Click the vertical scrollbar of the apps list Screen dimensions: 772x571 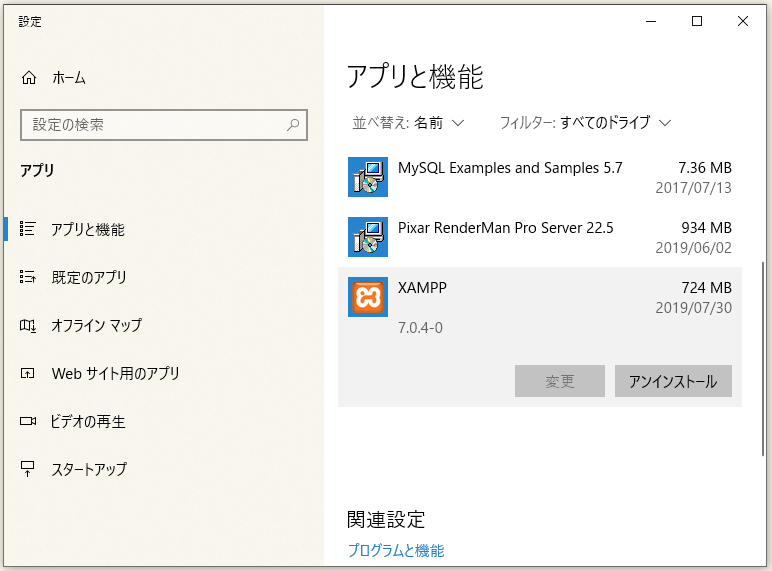coord(763,359)
